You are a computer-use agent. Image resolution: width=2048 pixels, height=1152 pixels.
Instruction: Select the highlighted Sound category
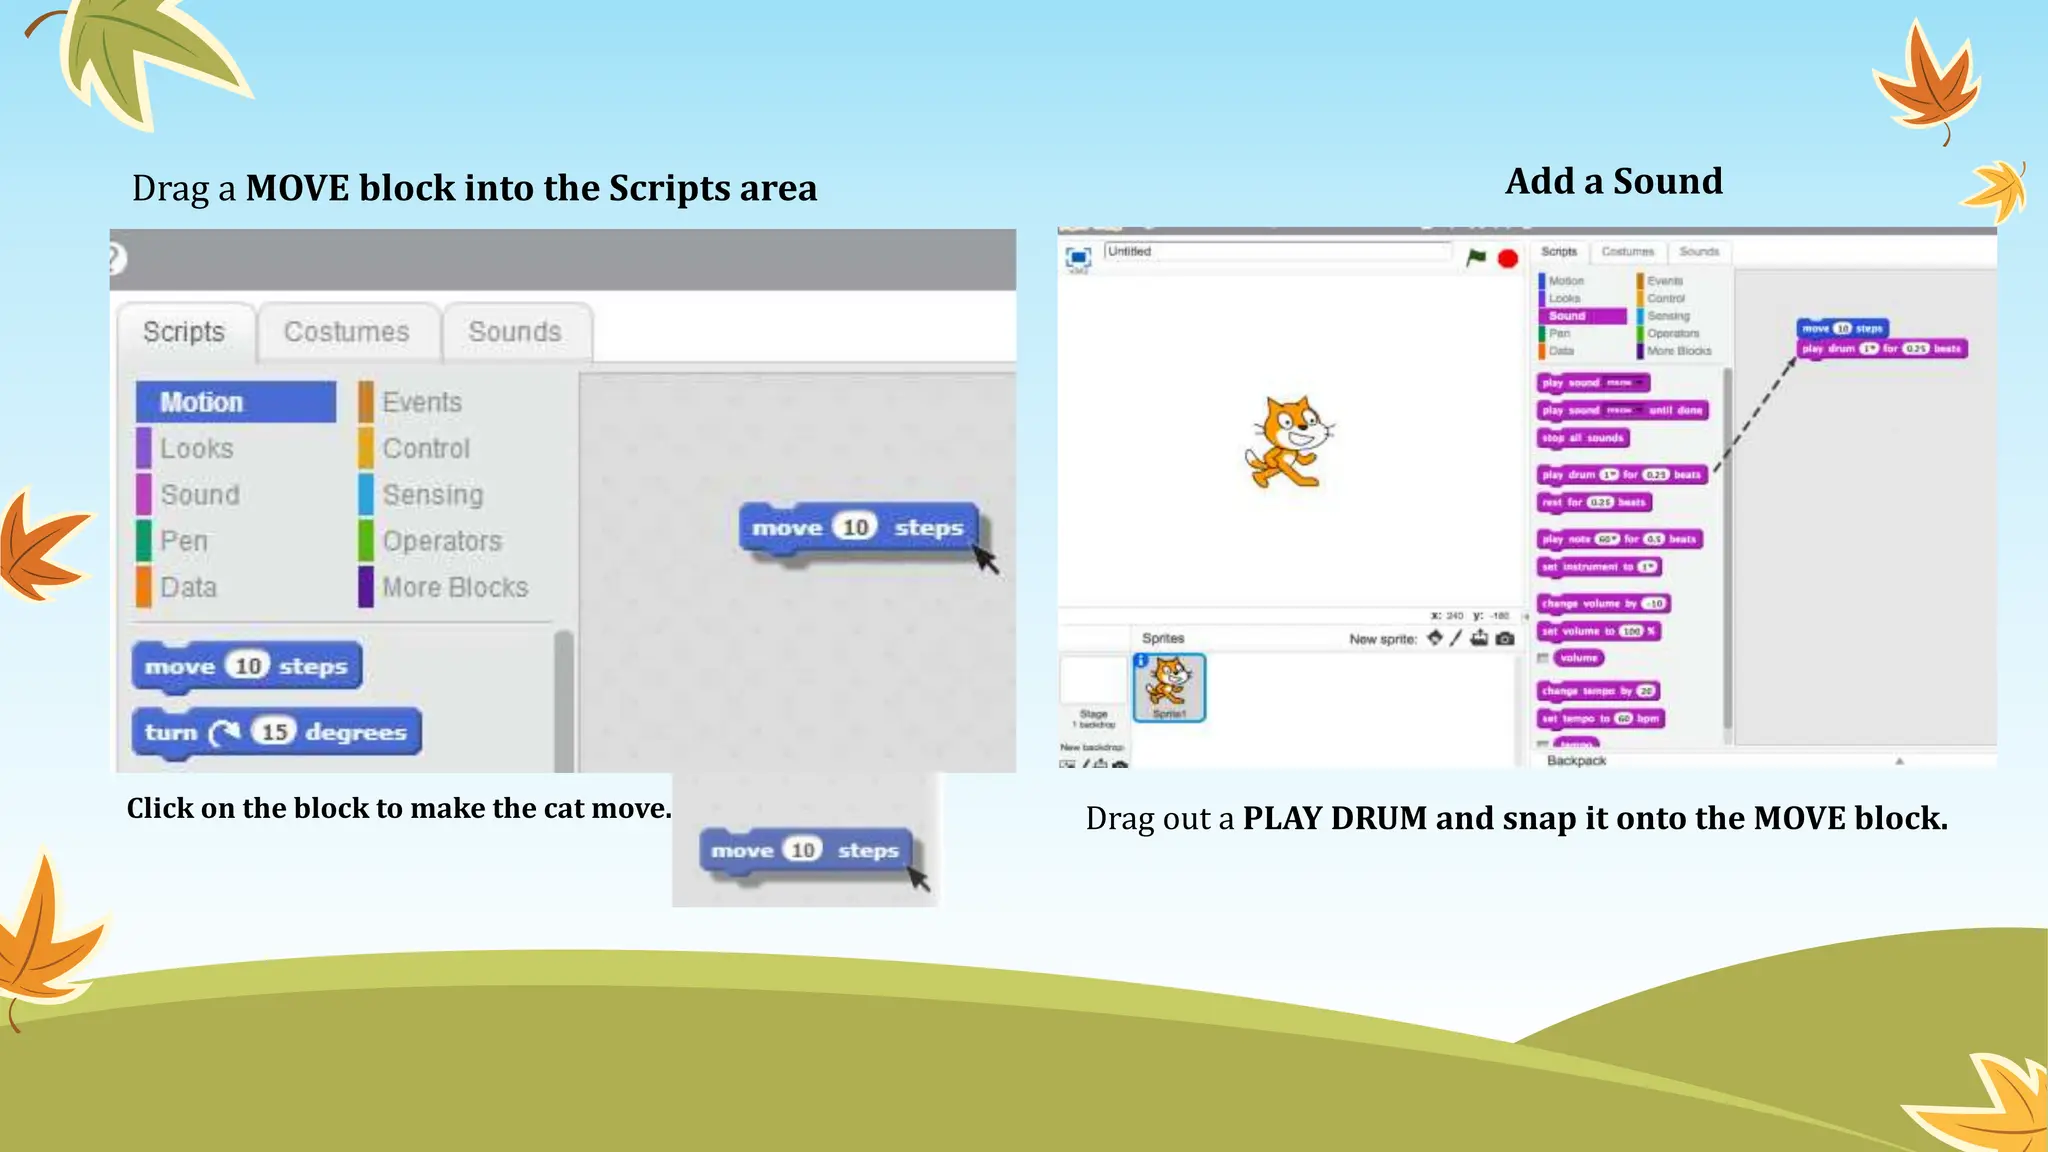click(x=1582, y=316)
